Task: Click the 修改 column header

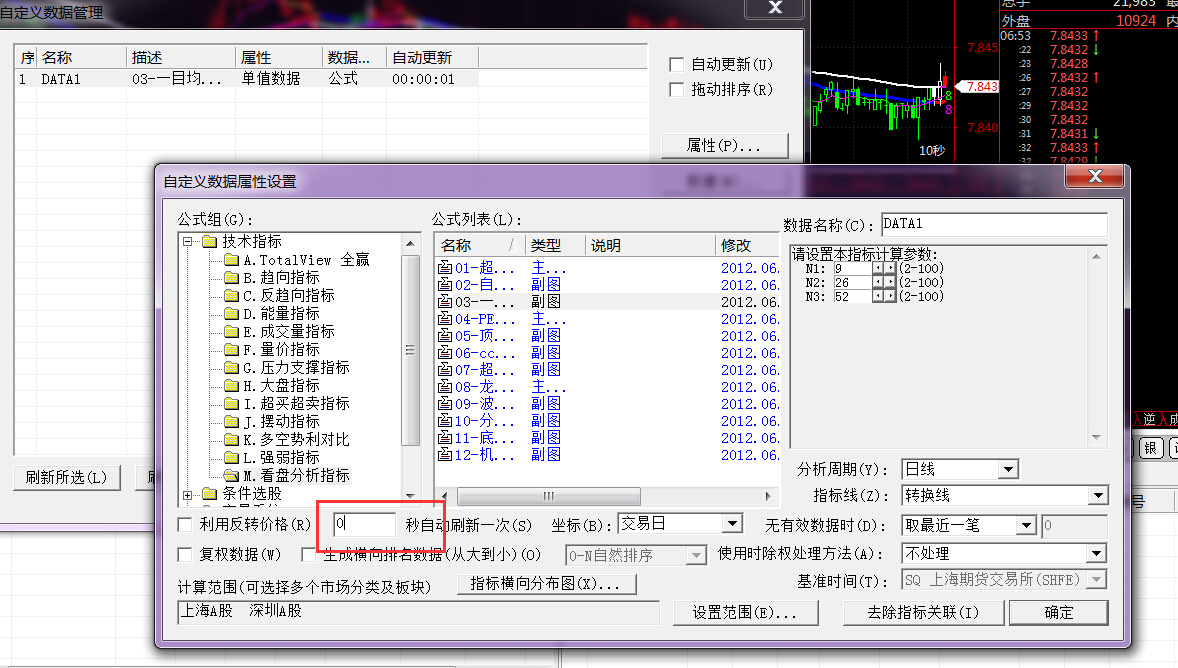Action: [745, 245]
